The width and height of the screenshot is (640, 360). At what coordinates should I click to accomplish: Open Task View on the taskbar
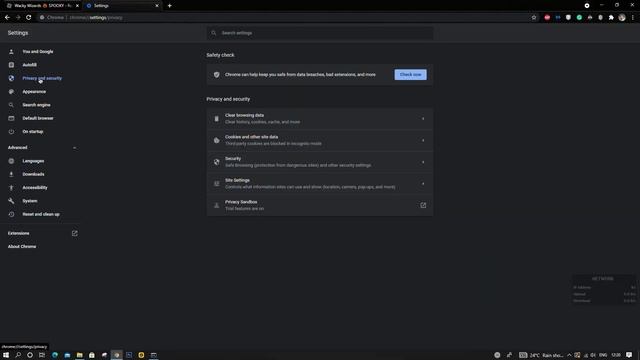click(42, 355)
